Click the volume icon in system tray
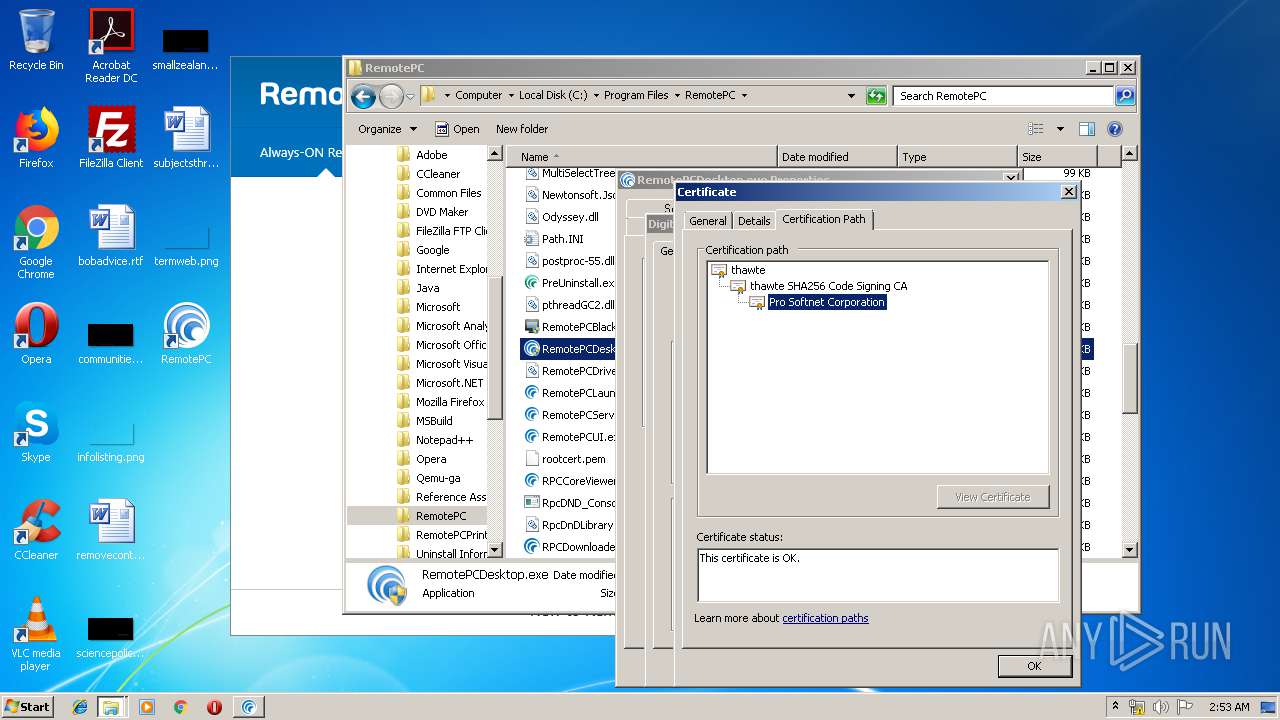This screenshot has width=1280, height=720. pyautogui.click(x=1161, y=707)
